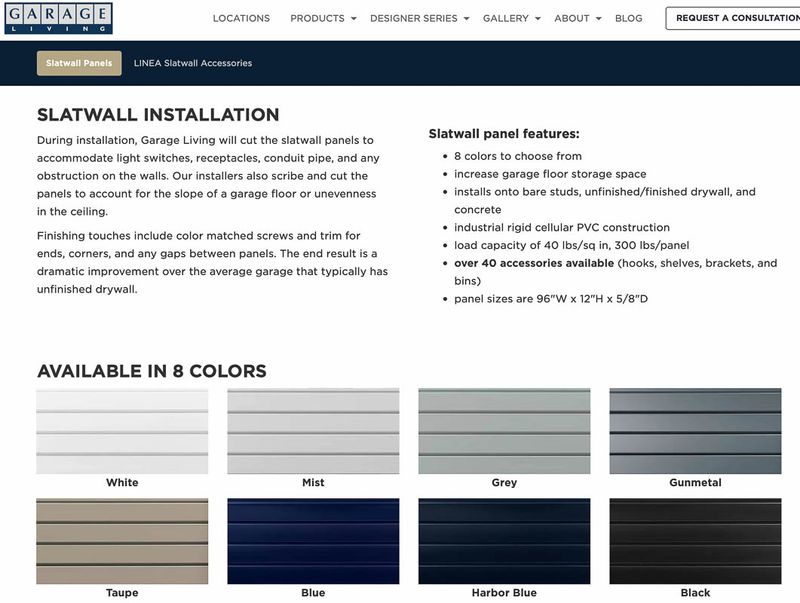Click the Taupe color label
This screenshot has width=800, height=603.
point(122,593)
